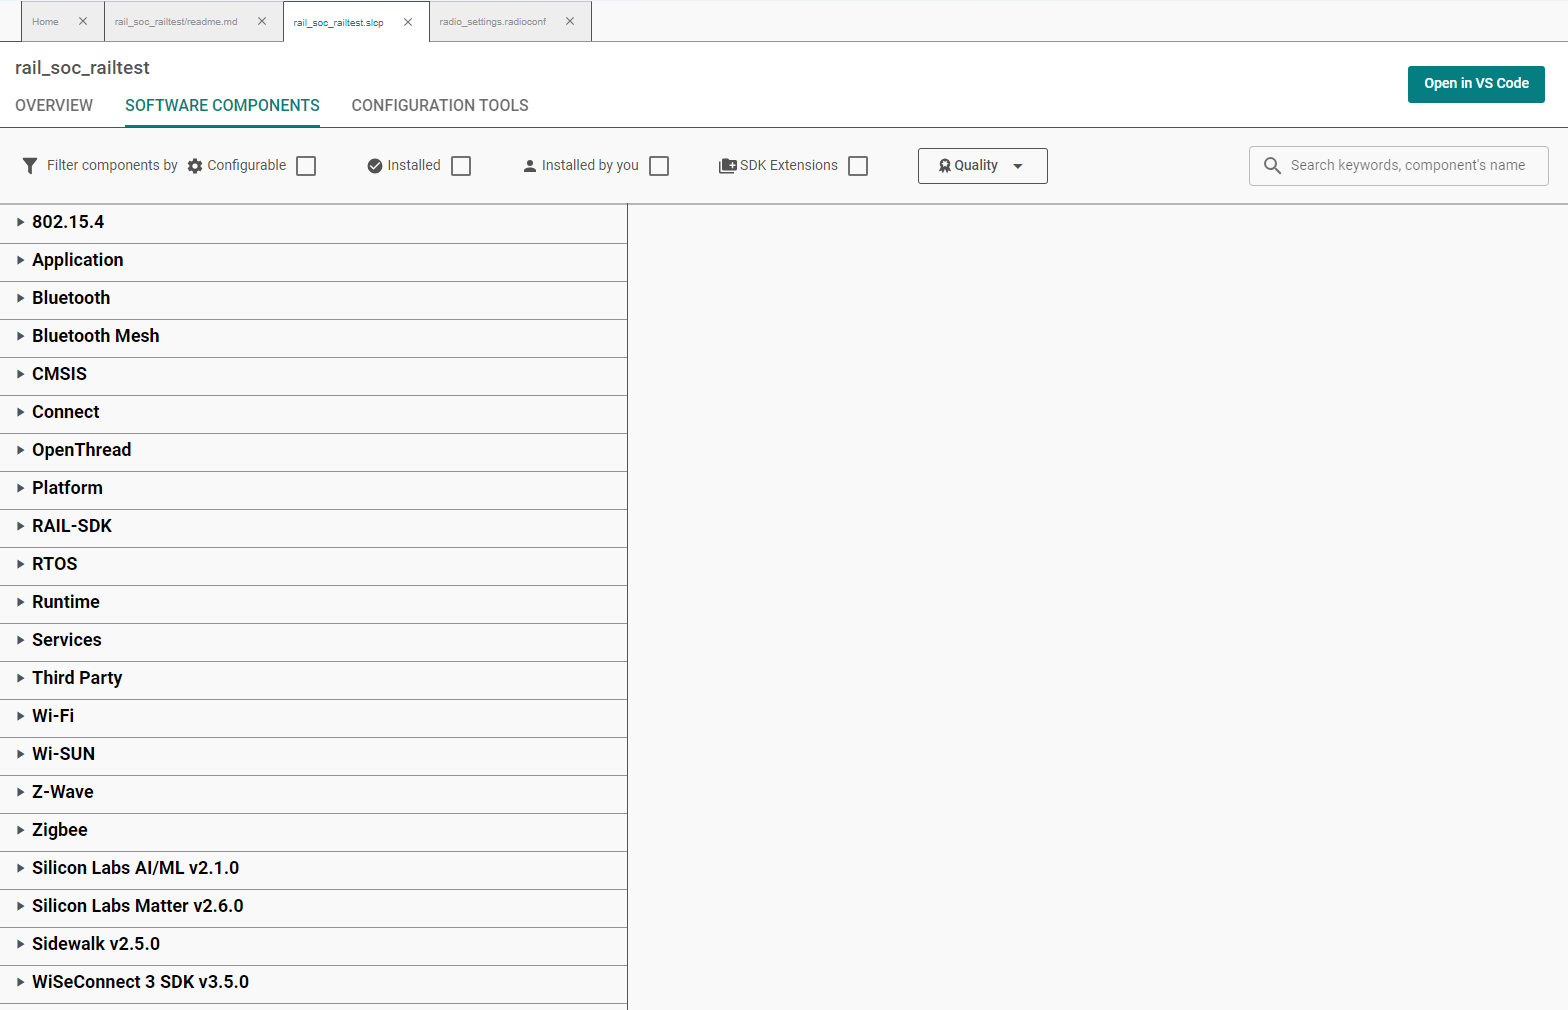Expand Silicon Labs Matter v2.6.0
The width and height of the screenshot is (1568, 1010).
20,906
